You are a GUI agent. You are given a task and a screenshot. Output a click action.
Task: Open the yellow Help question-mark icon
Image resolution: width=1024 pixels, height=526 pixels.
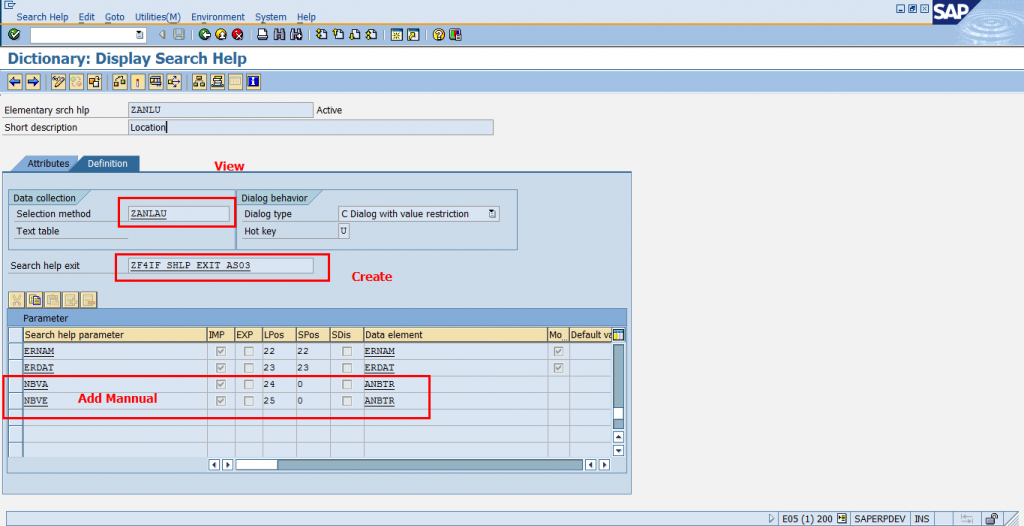pos(439,35)
